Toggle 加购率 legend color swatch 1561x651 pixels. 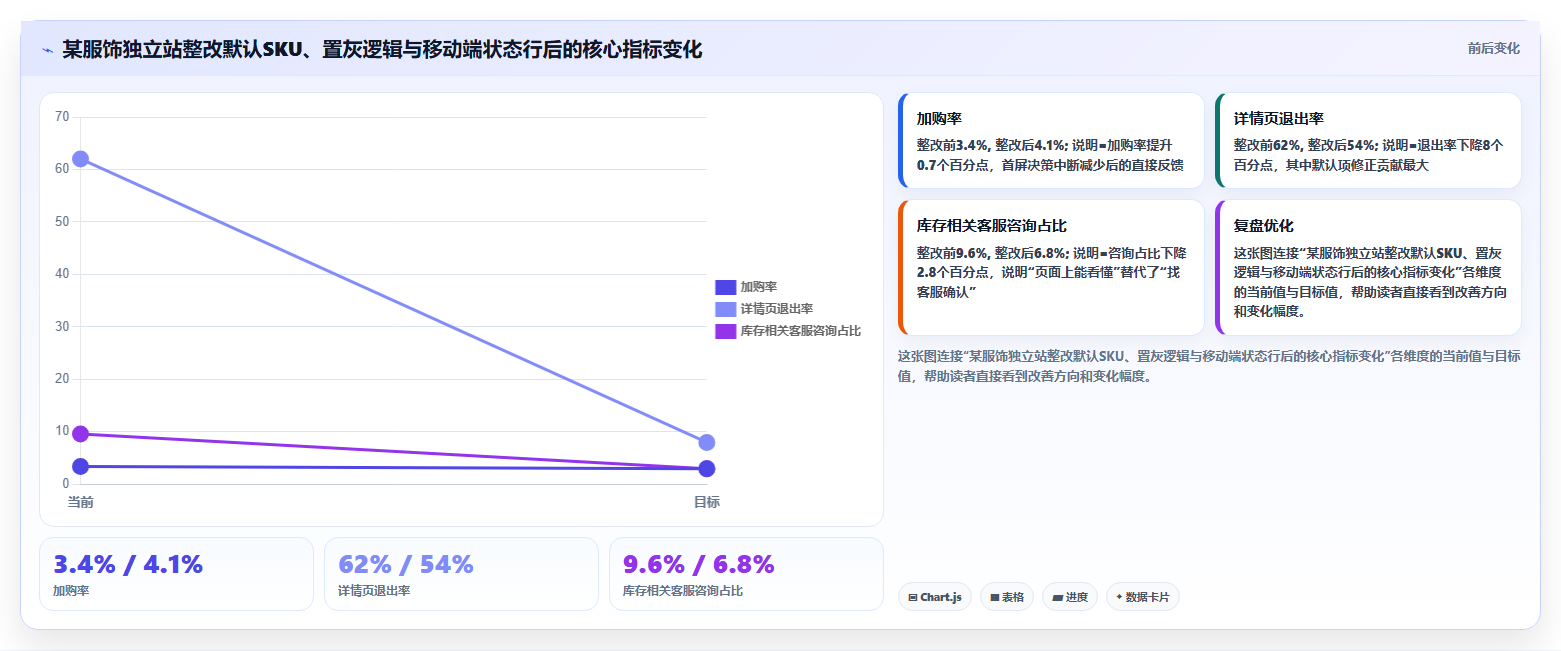tap(725, 287)
